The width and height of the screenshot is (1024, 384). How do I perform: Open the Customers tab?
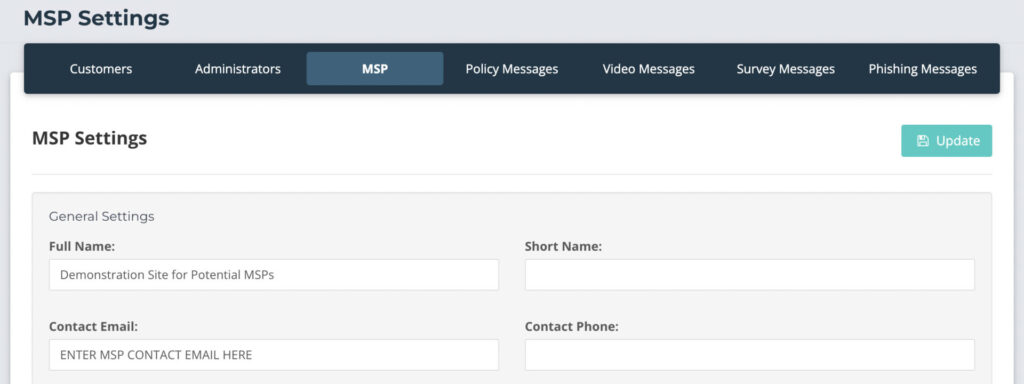pyautogui.click(x=101, y=69)
